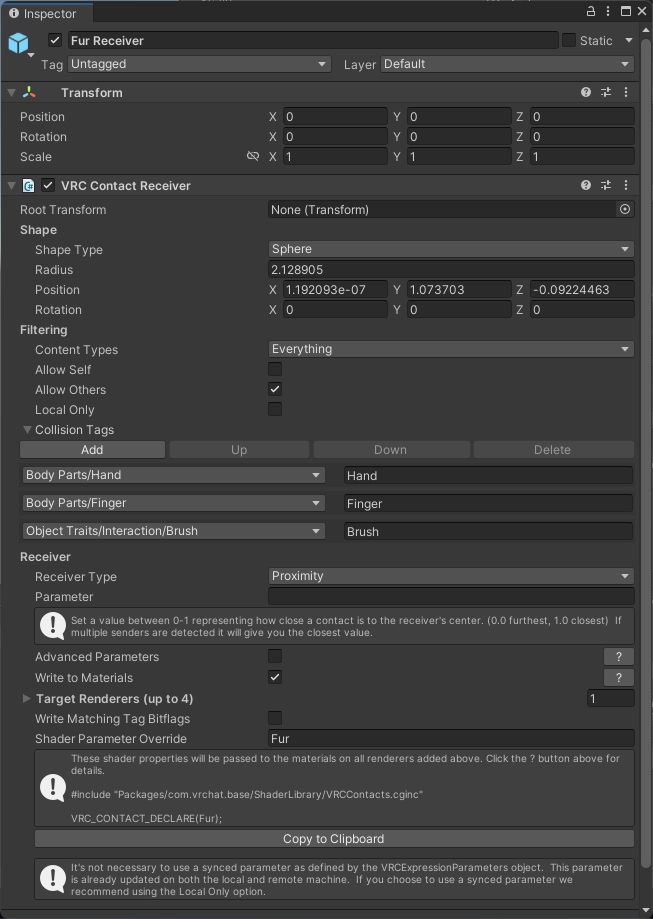Viewport: 653px width, 919px height.
Task: Click the Down button for tags
Action: click(390, 450)
